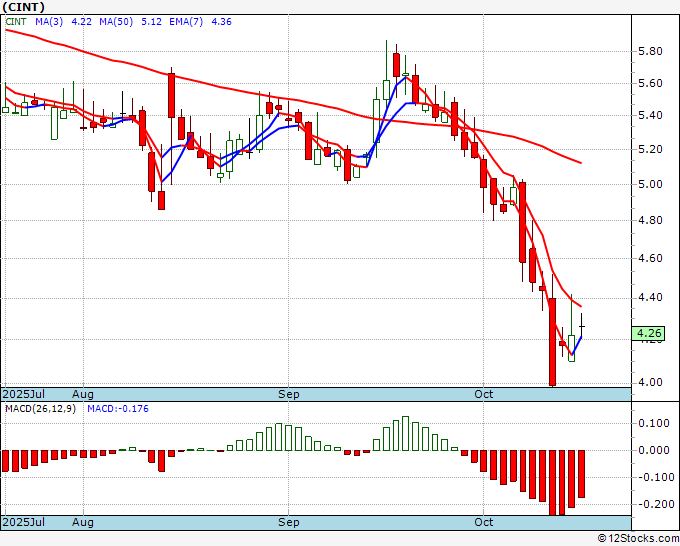
Task: Select the green CINT legend label
Action: pyautogui.click(x=16, y=22)
